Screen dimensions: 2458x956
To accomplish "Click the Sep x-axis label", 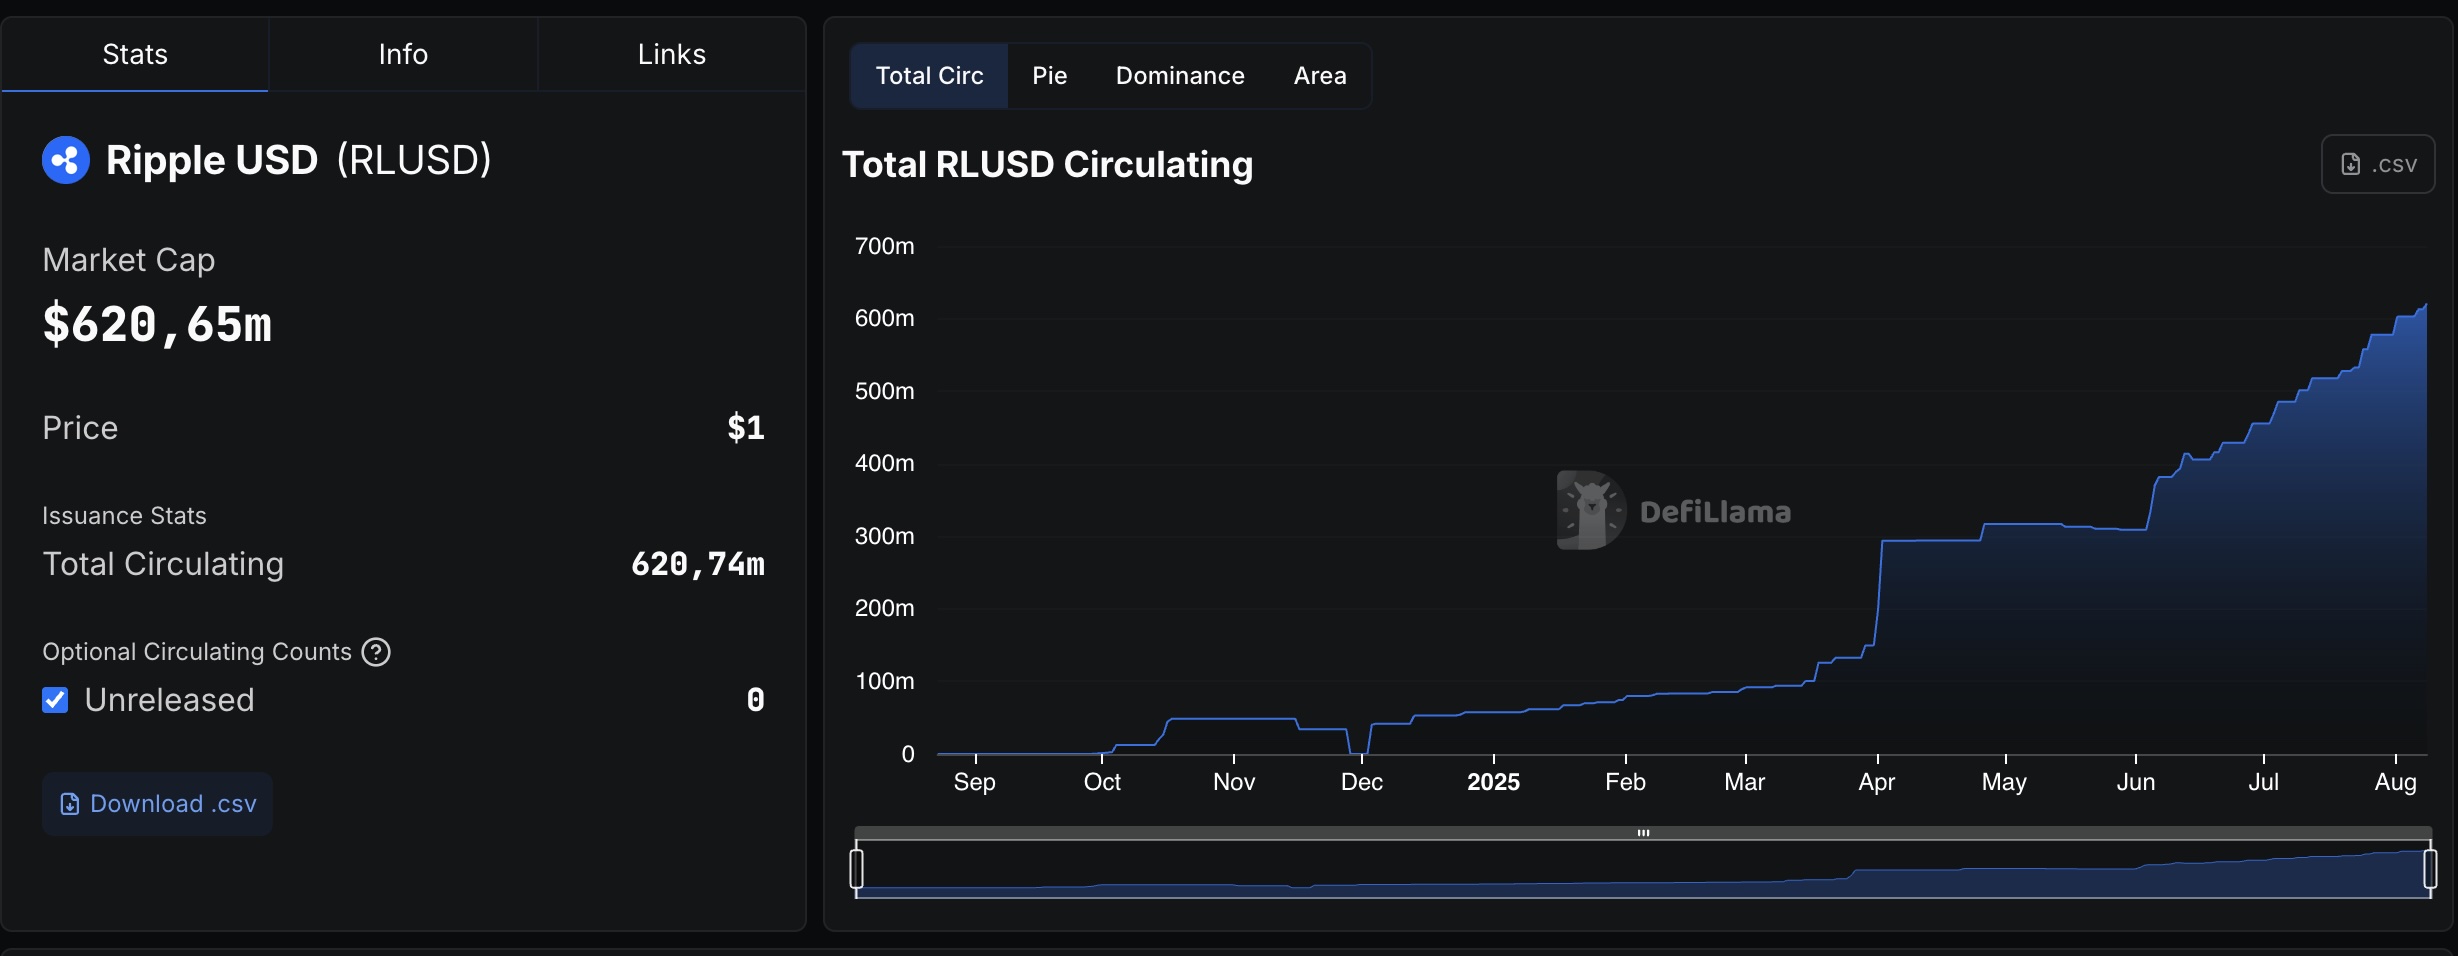I will 975,782.
